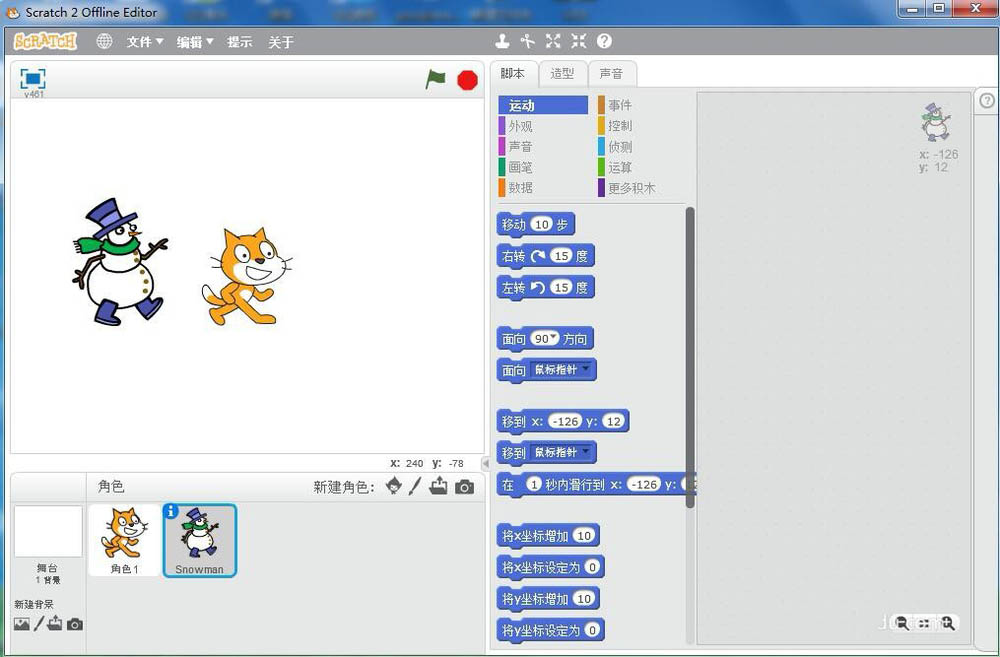Choose backdrop from library
The height and width of the screenshot is (657, 1000).
(22, 624)
